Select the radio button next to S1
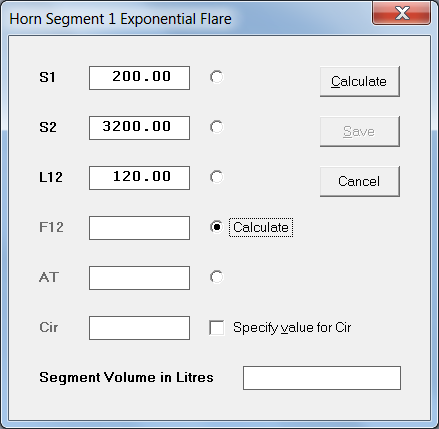This screenshot has width=439, height=429. 217,77
